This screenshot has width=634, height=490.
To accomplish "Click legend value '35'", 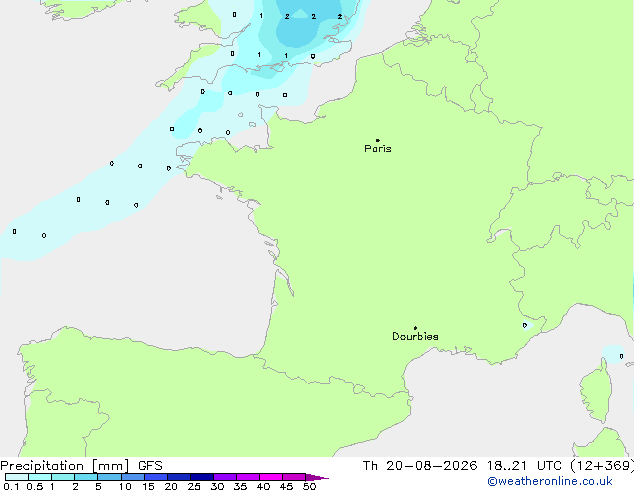I will coord(240,486).
